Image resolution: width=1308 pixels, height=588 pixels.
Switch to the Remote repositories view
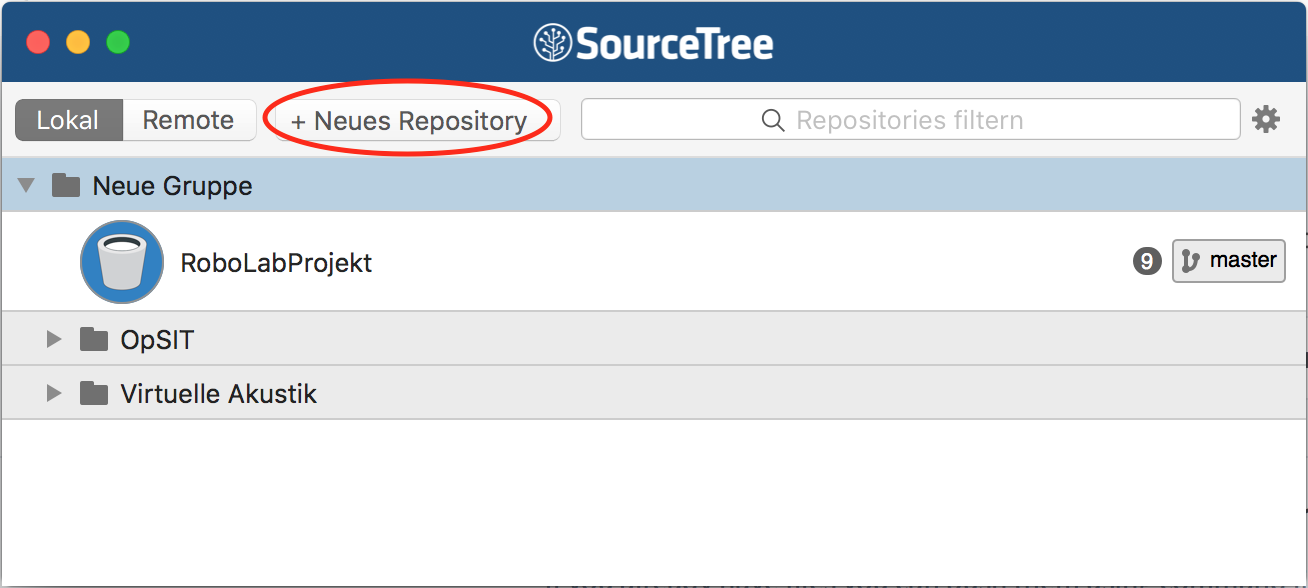(189, 120)
